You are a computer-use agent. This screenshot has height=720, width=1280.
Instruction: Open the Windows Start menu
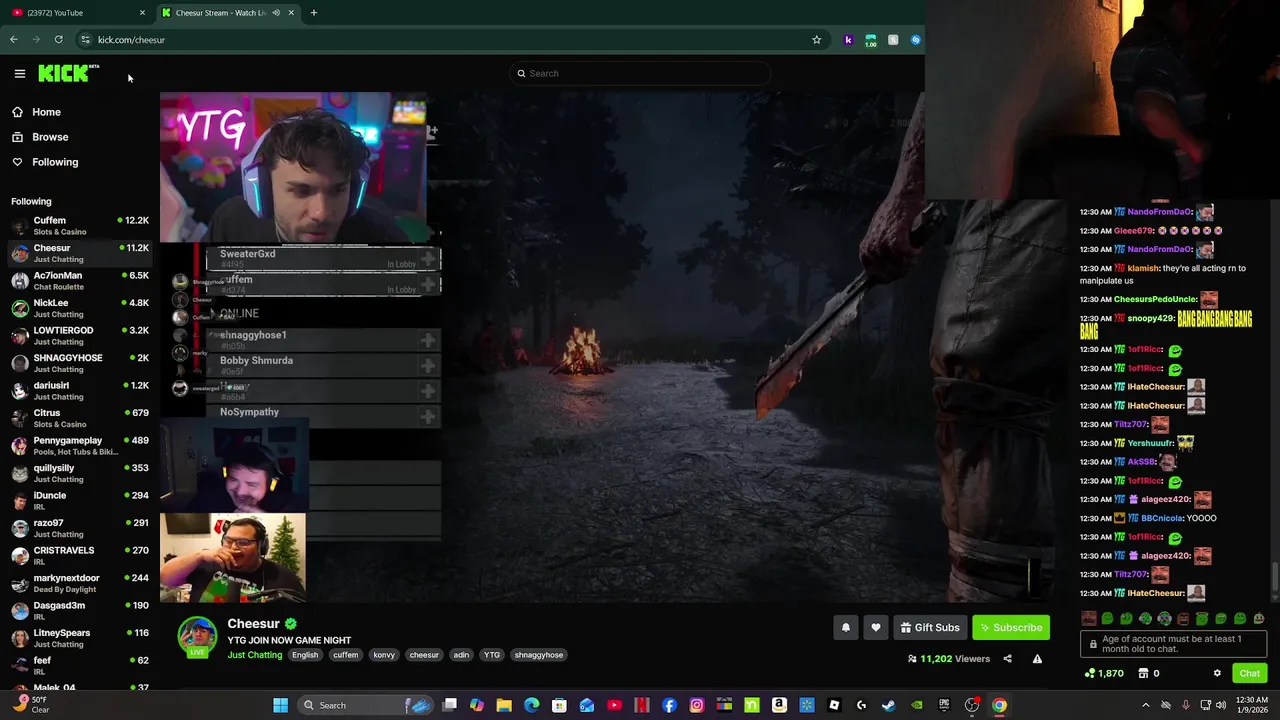tap(281, 705)
